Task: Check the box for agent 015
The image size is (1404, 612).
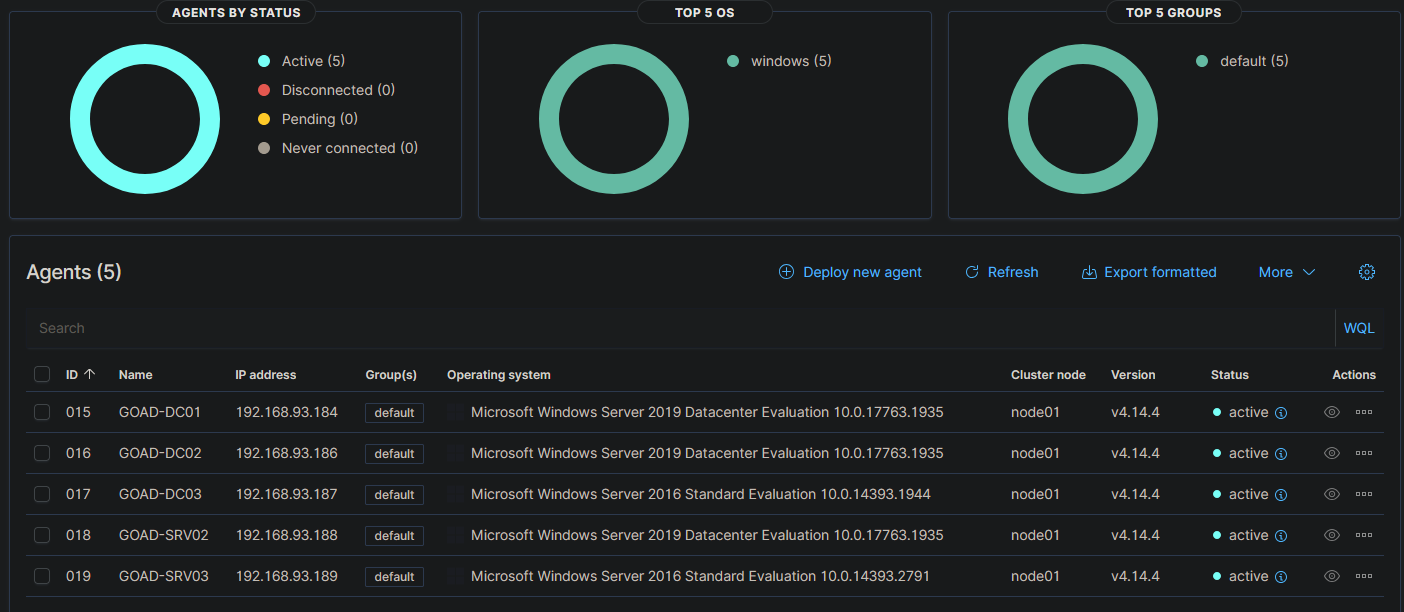Action: [x=42, y=412]
